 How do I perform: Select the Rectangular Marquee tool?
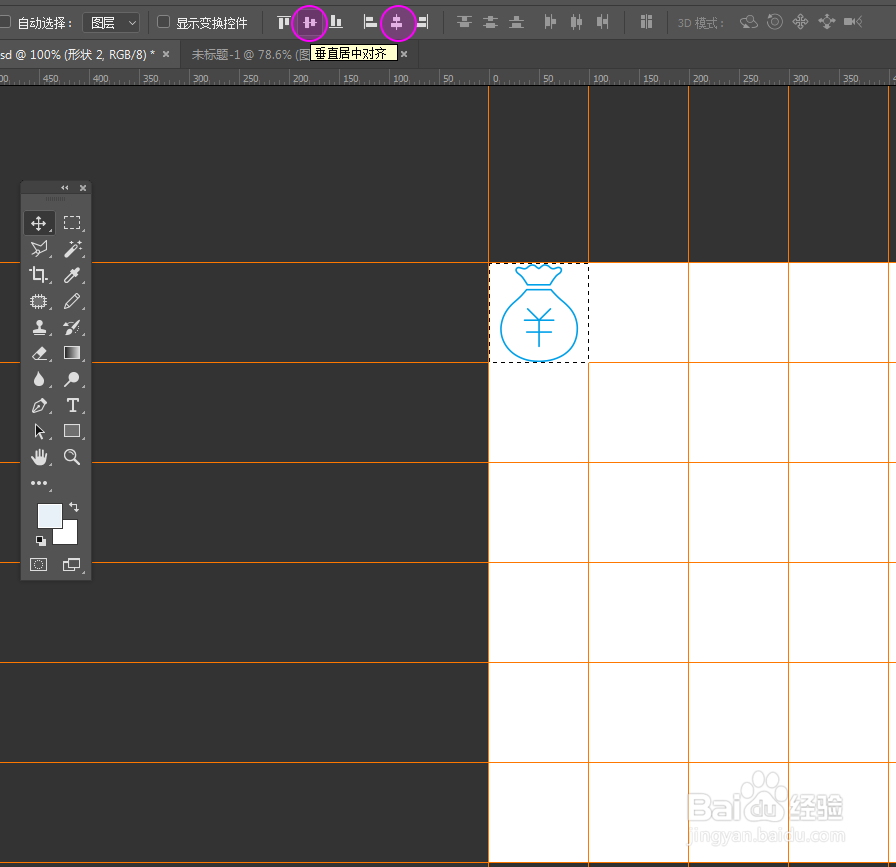coord(72,223)
